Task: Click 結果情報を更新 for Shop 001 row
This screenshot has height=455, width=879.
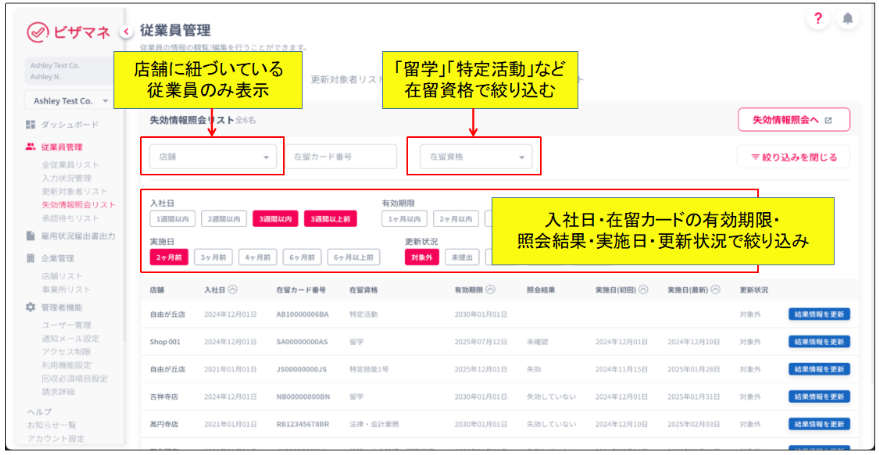Action: click(818, 341)
